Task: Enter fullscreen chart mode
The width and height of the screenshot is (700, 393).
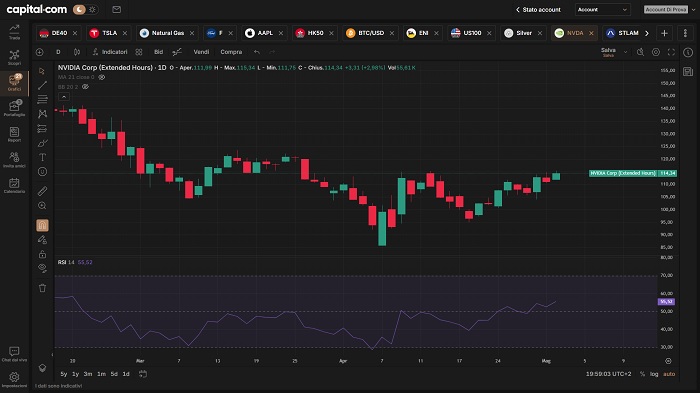Action: 671,52
